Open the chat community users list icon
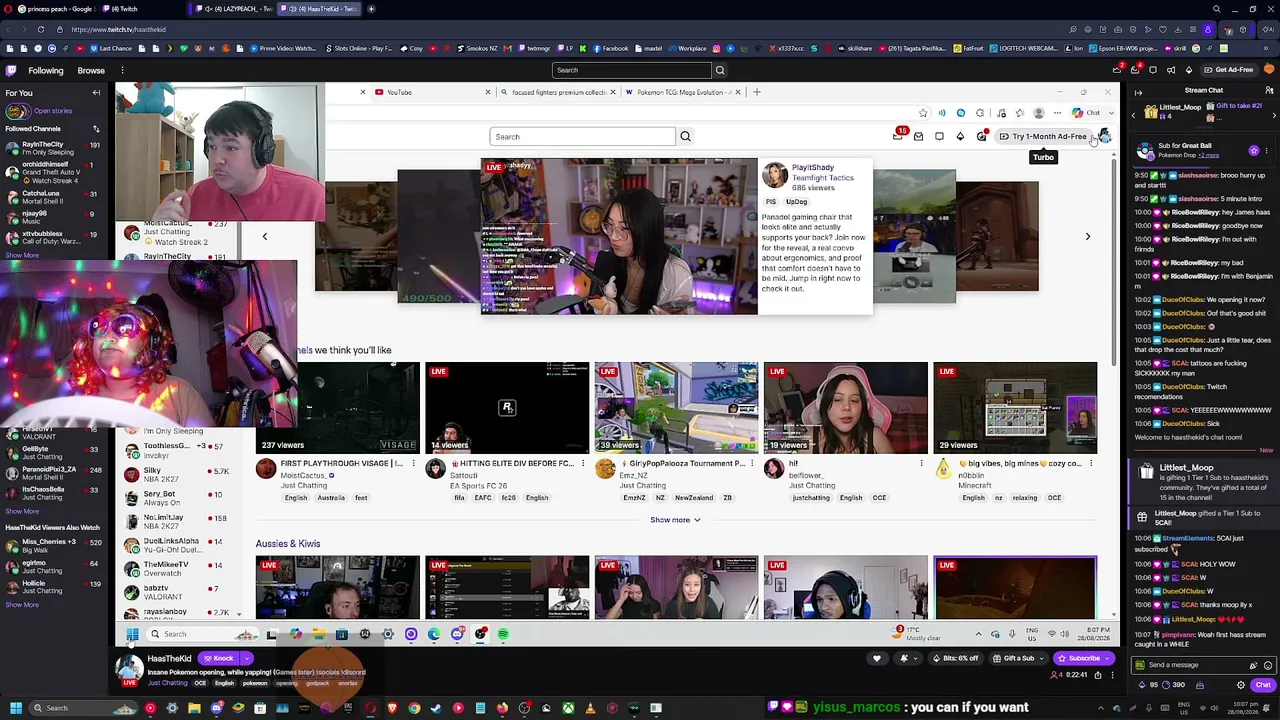Viewport: 1280px width, 720px height. [x=1269, y=91]
